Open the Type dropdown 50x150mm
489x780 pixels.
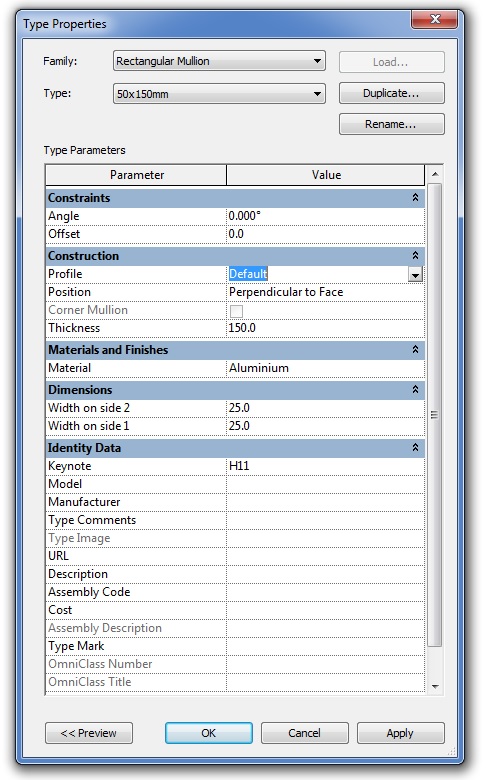(x=219, y=94)
